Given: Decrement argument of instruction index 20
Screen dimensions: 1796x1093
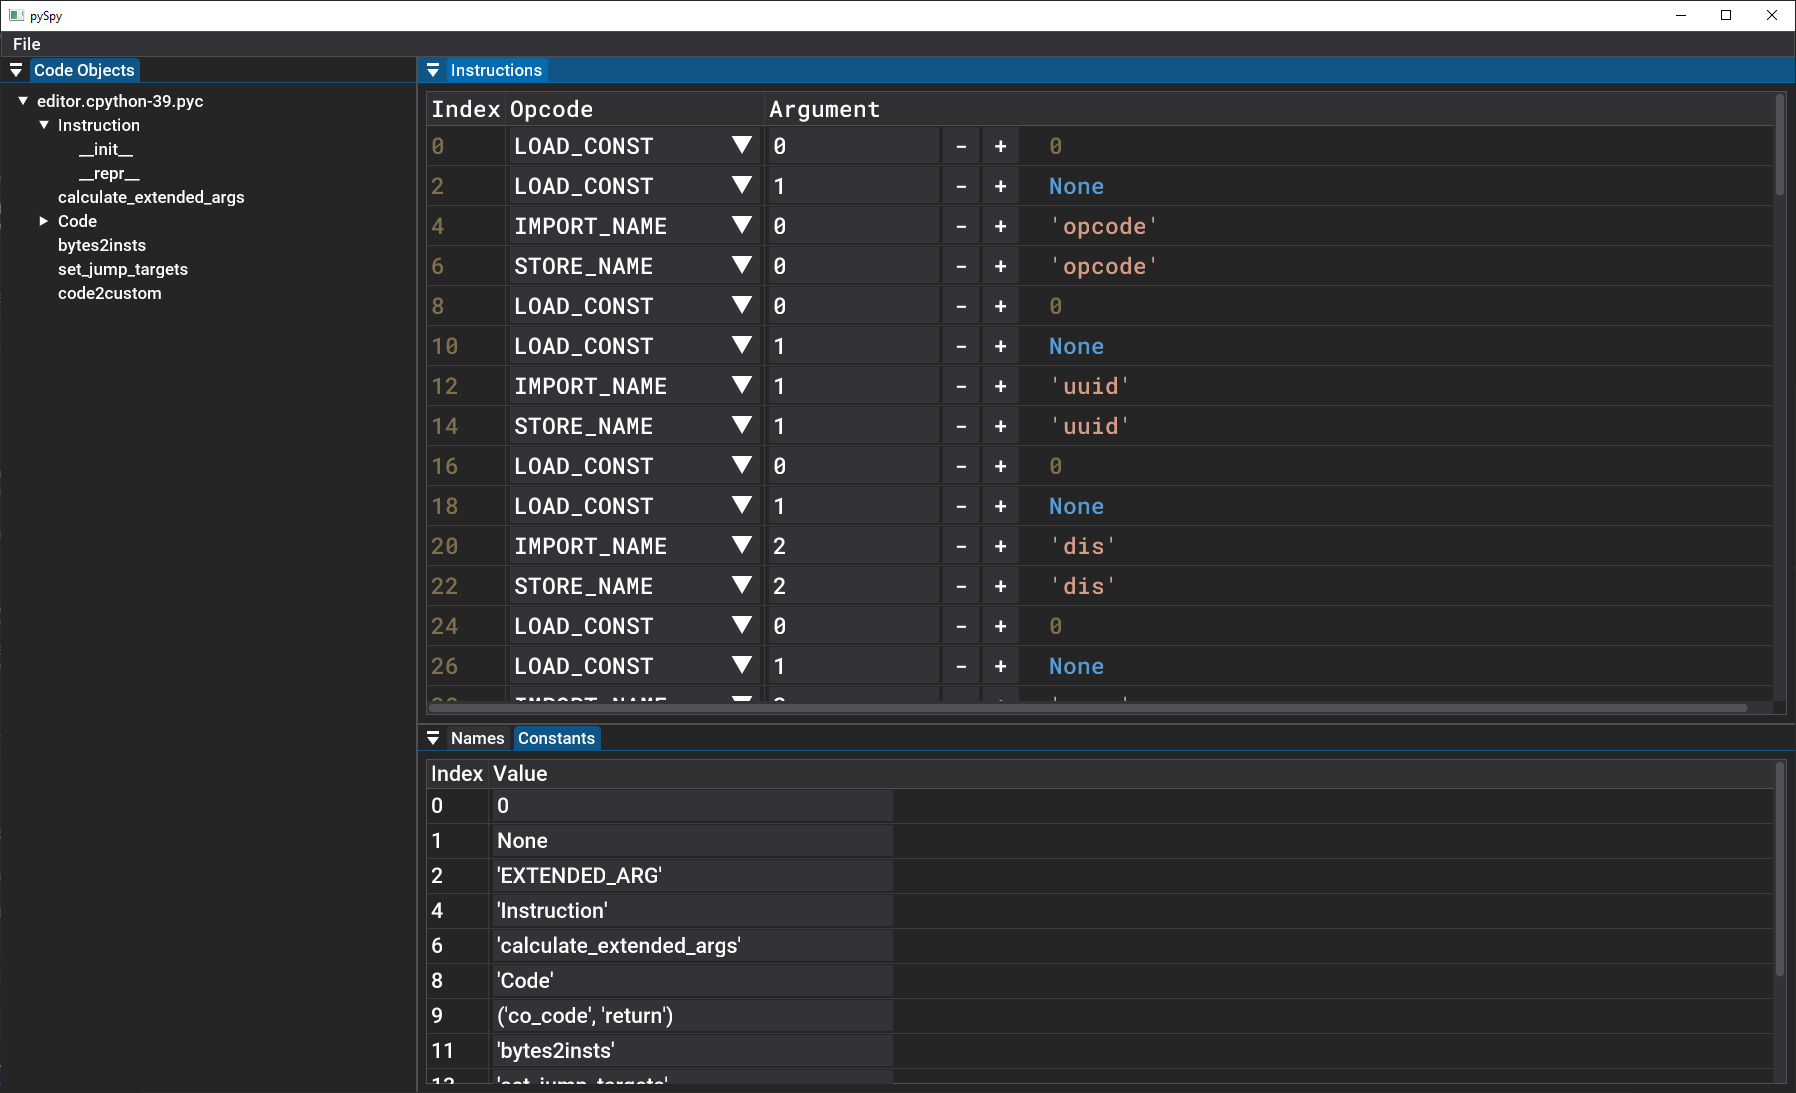Looking at the screenshot, I should tap(961, 546).
